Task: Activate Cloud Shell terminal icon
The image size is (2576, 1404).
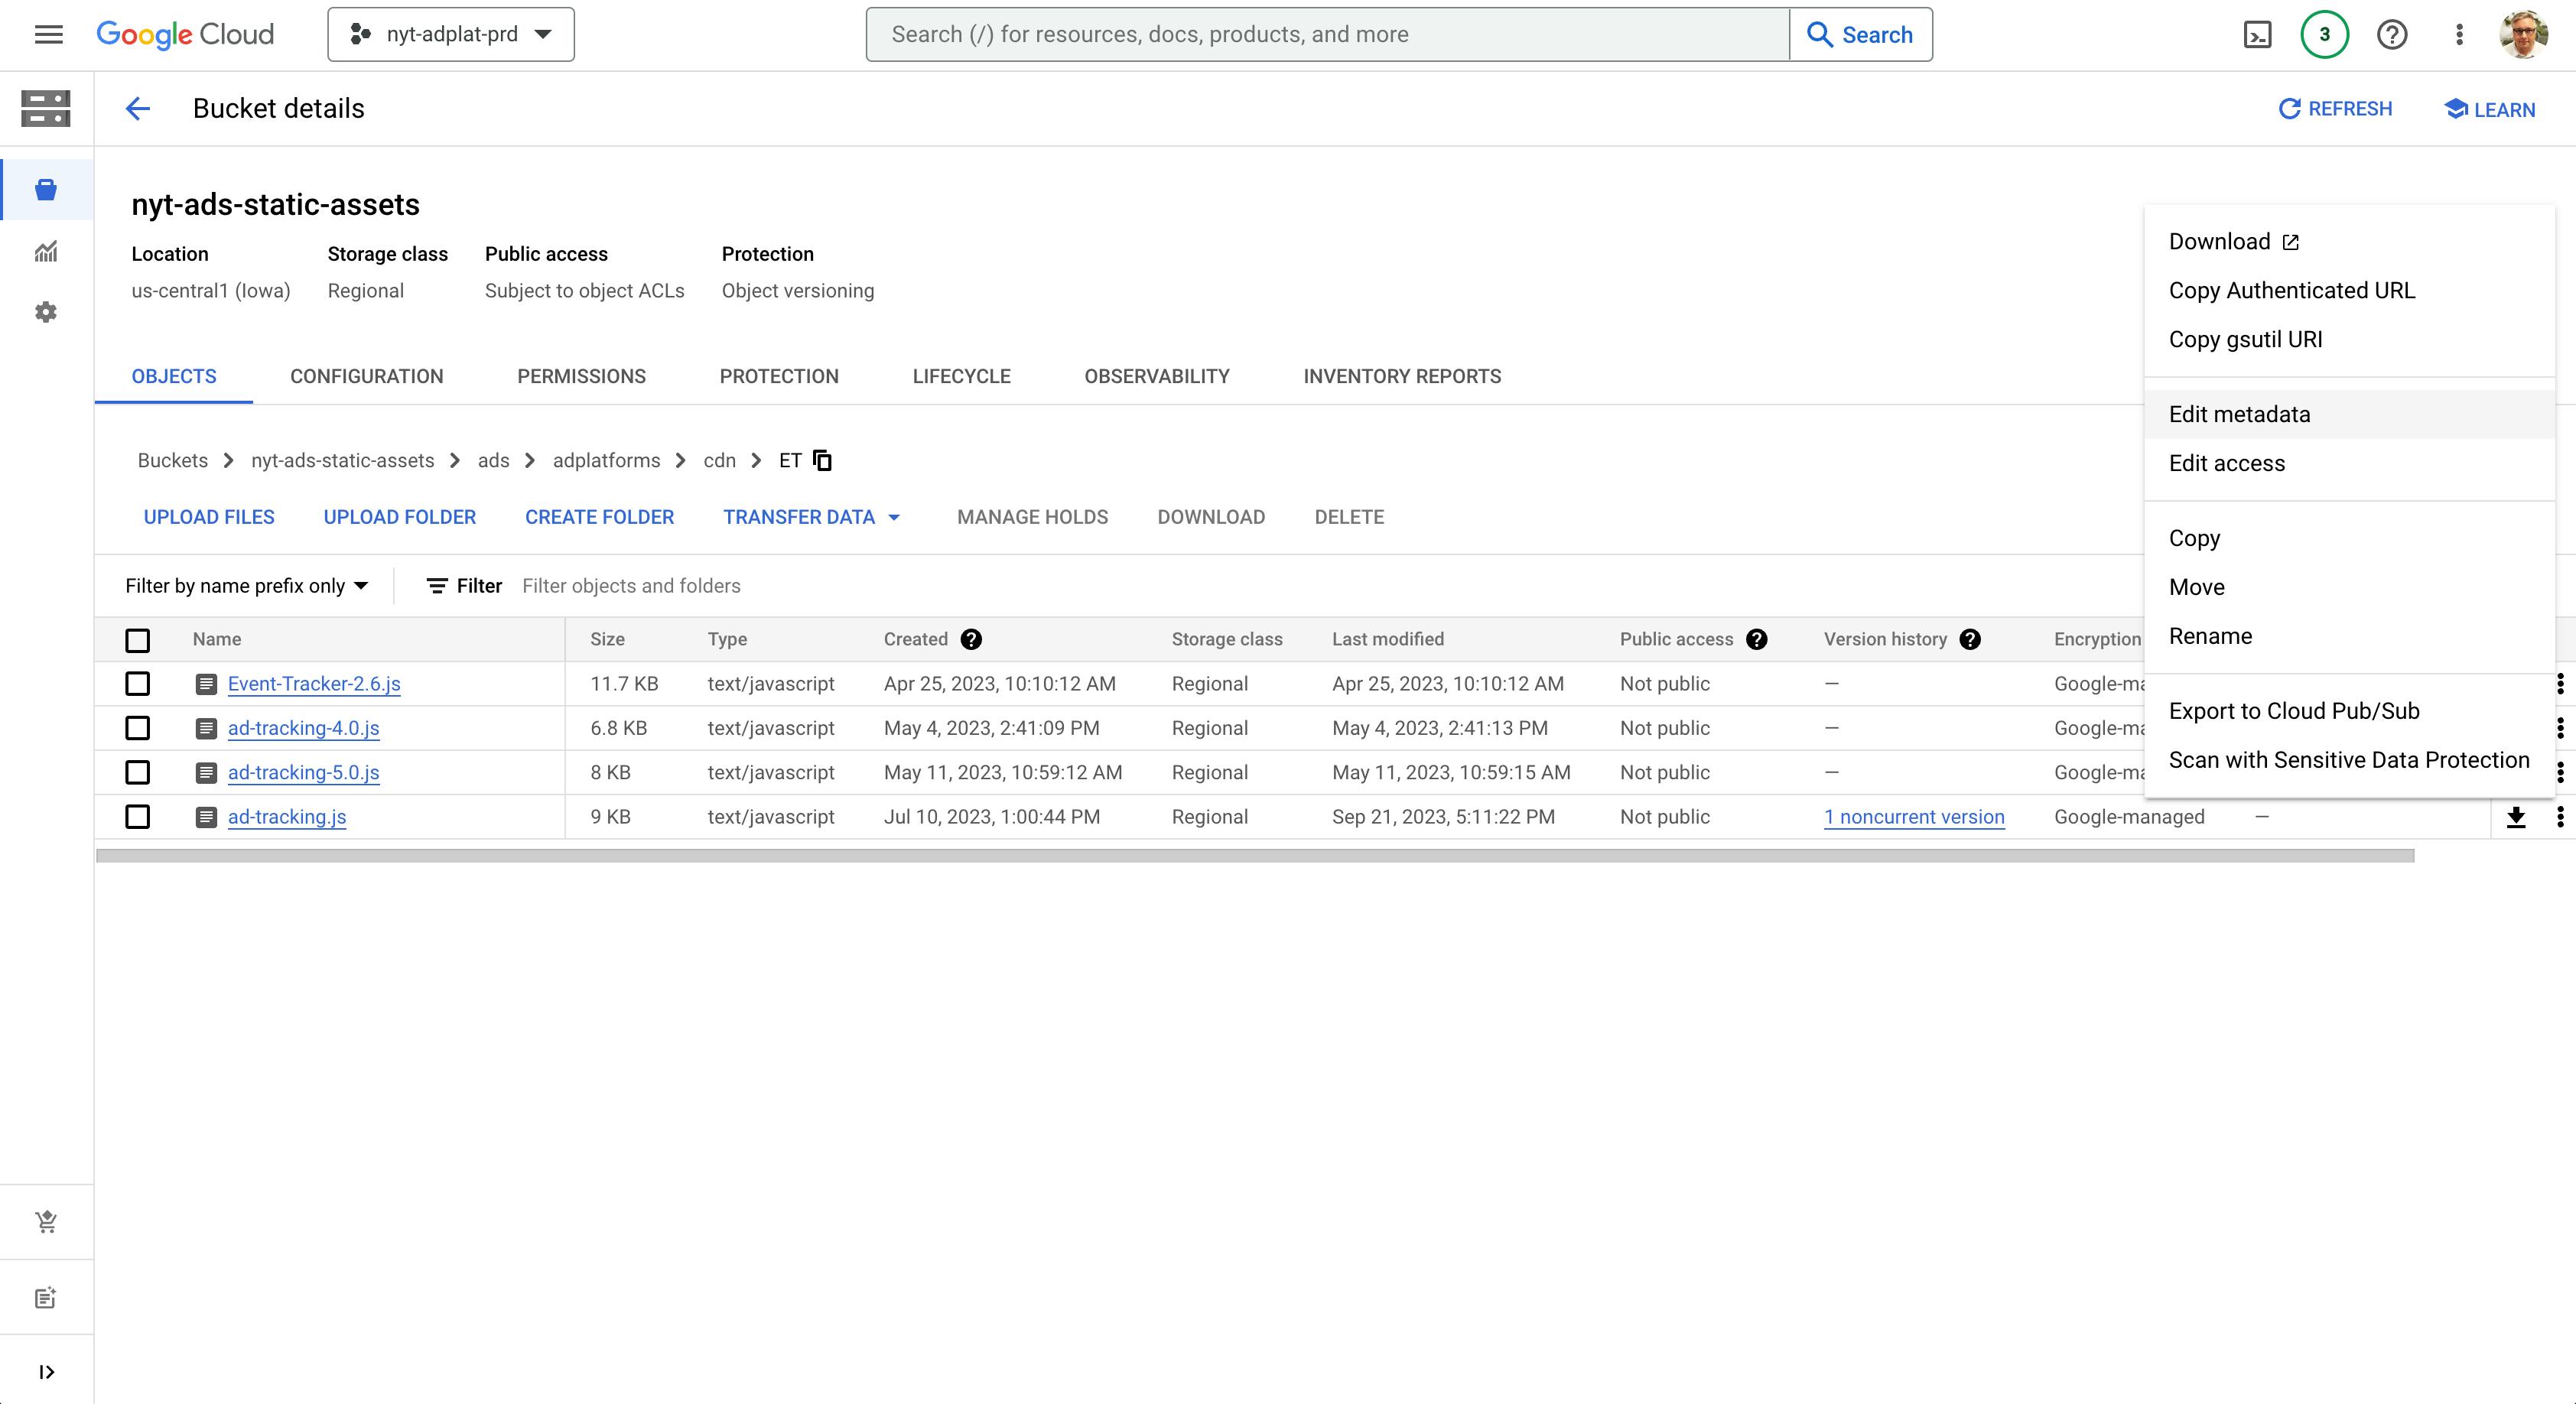Action: tap(2258, 35)
